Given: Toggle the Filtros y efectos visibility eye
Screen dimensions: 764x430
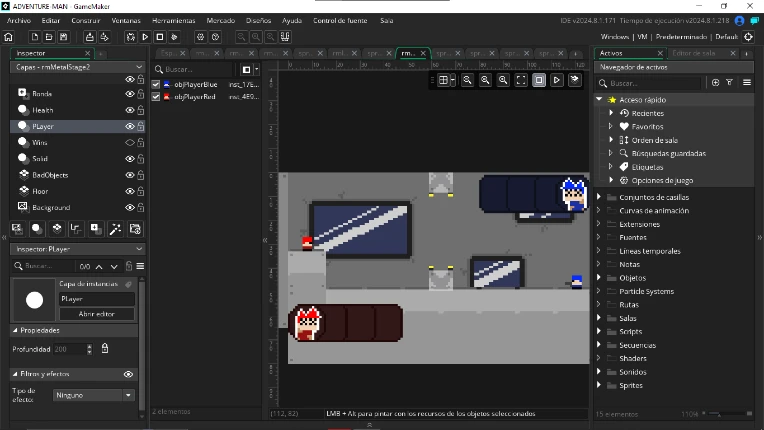Looking at the screenshot, I should click(x=128, y=374).
